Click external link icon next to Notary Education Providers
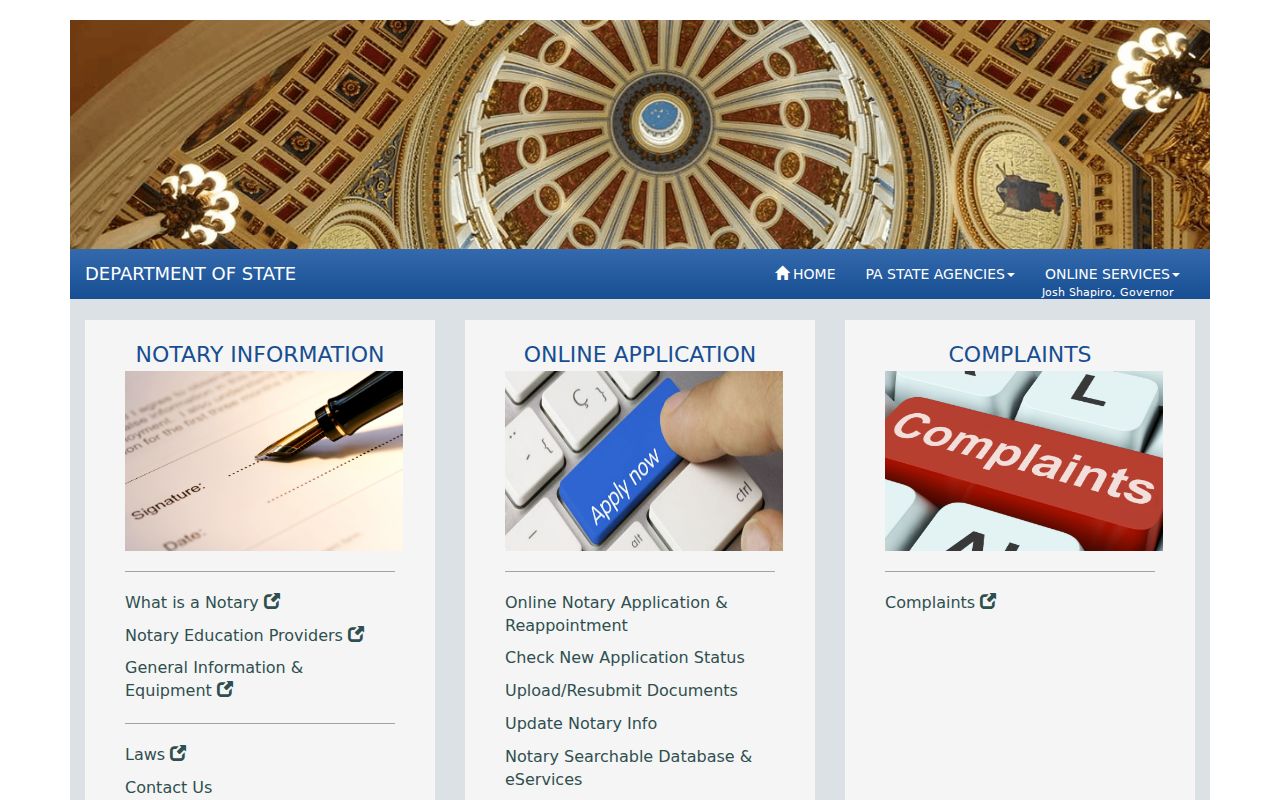Viewport: 1280px width, 800px height. [356, 634]
